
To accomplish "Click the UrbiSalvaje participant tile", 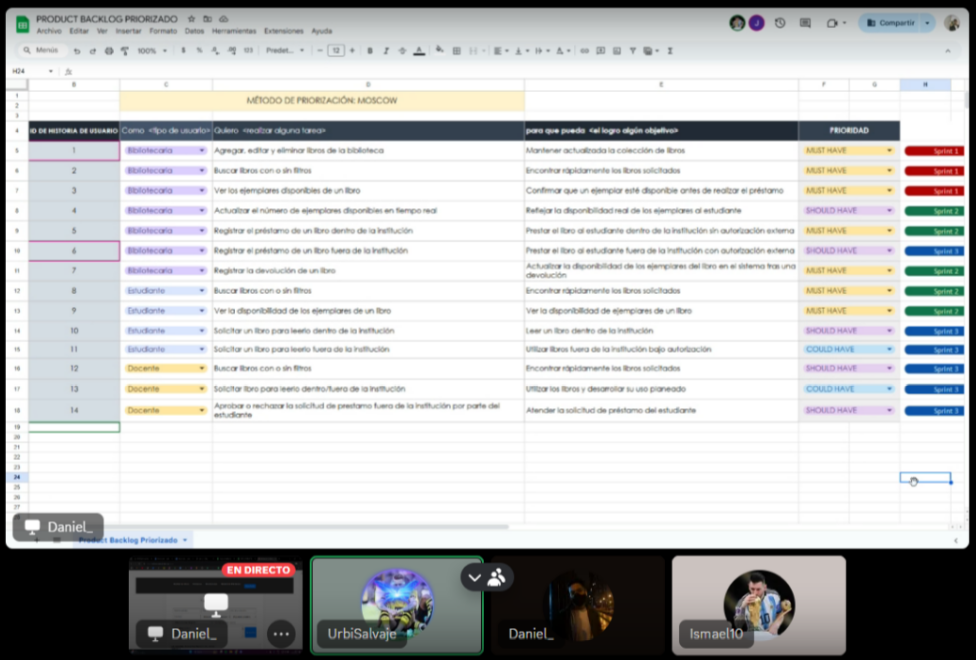I will point(397,604).
